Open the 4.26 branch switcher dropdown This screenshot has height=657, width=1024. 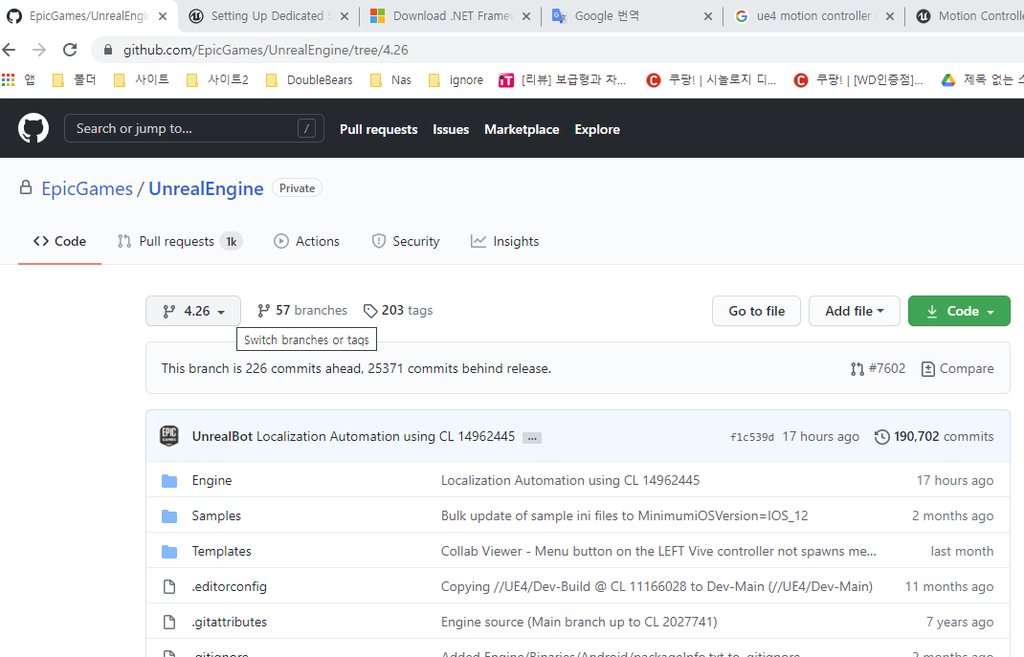pyautogui.click(x=193, y=311)
